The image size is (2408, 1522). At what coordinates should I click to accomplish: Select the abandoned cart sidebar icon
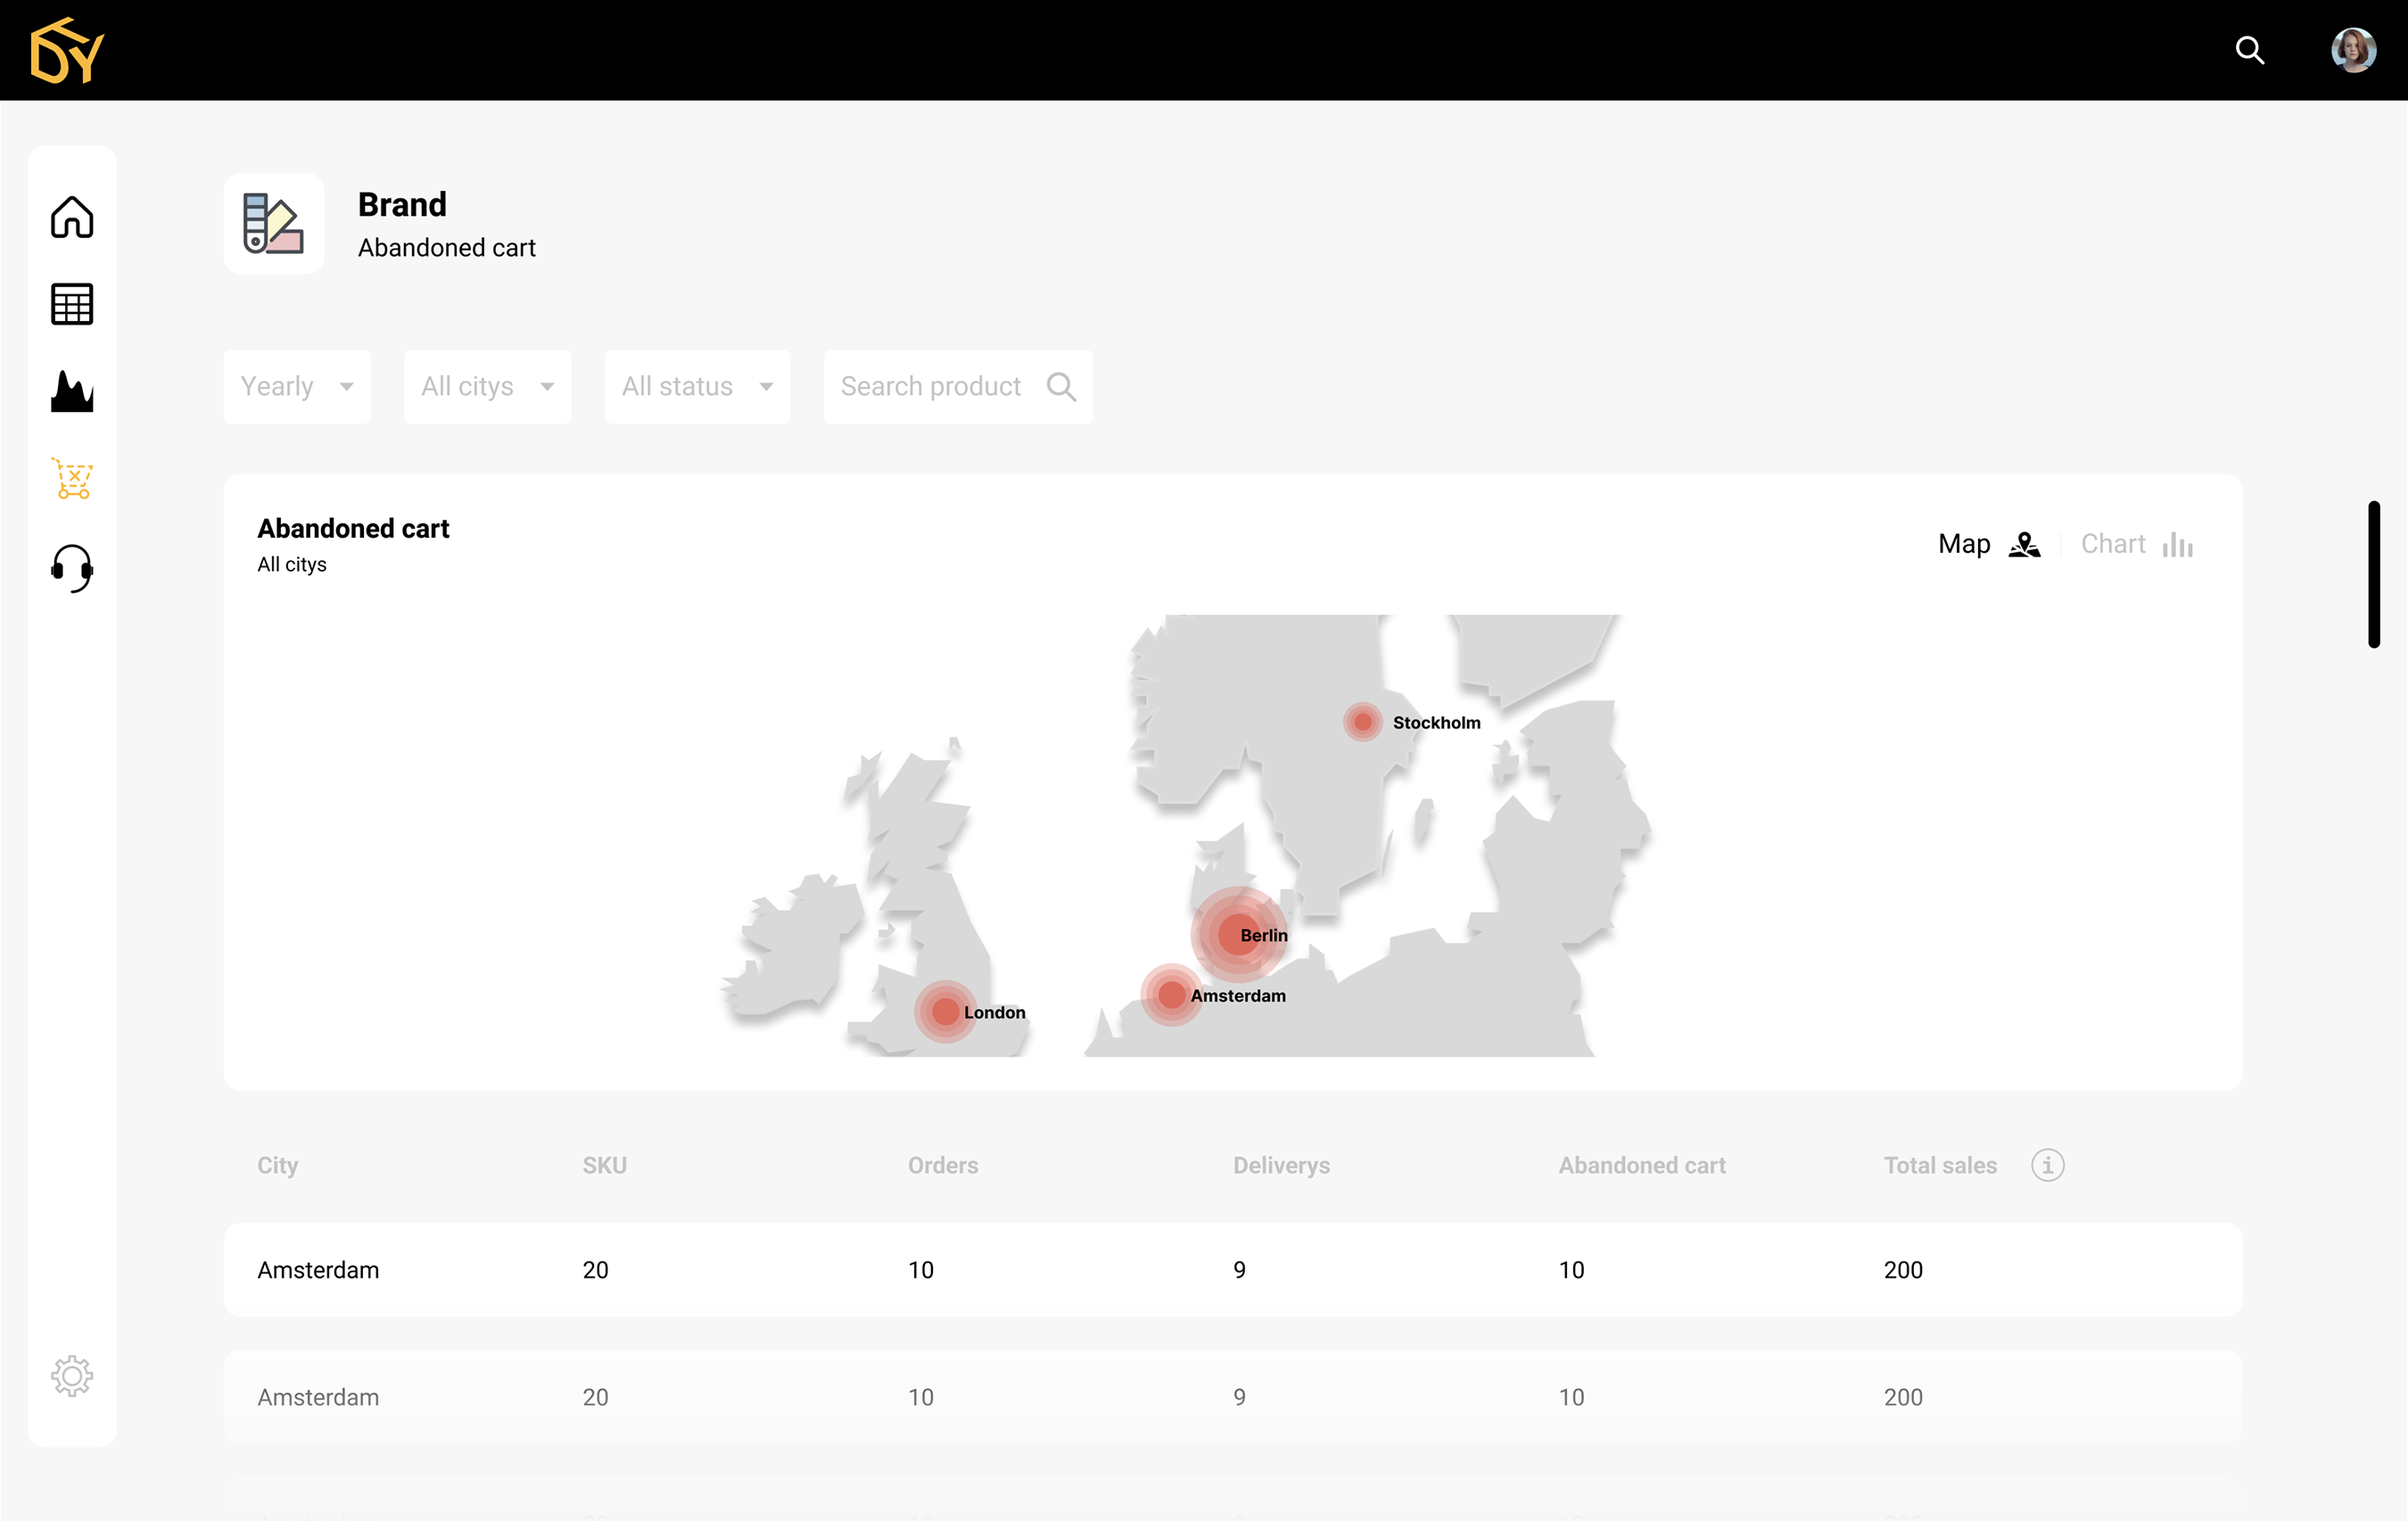[72, 479]
